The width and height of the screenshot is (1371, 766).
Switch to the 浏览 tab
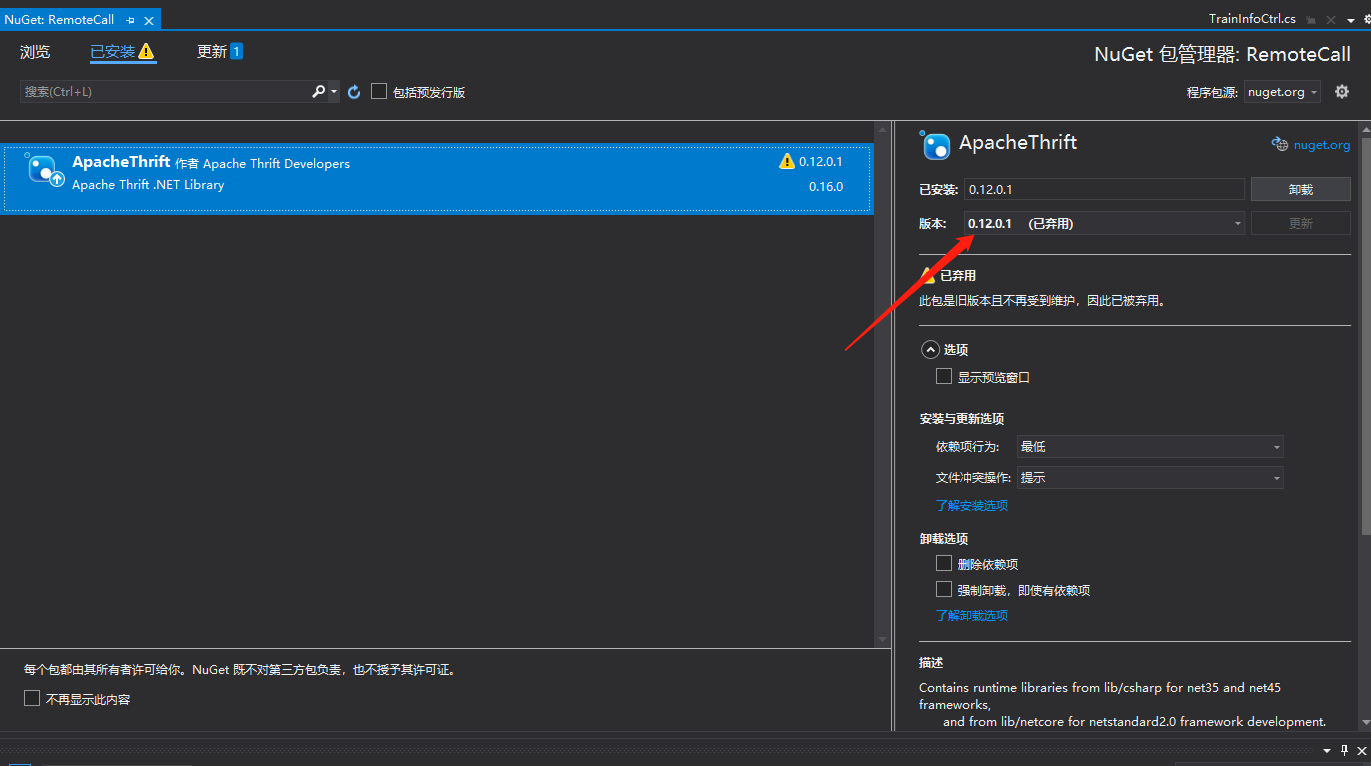[x=35, y=52]
